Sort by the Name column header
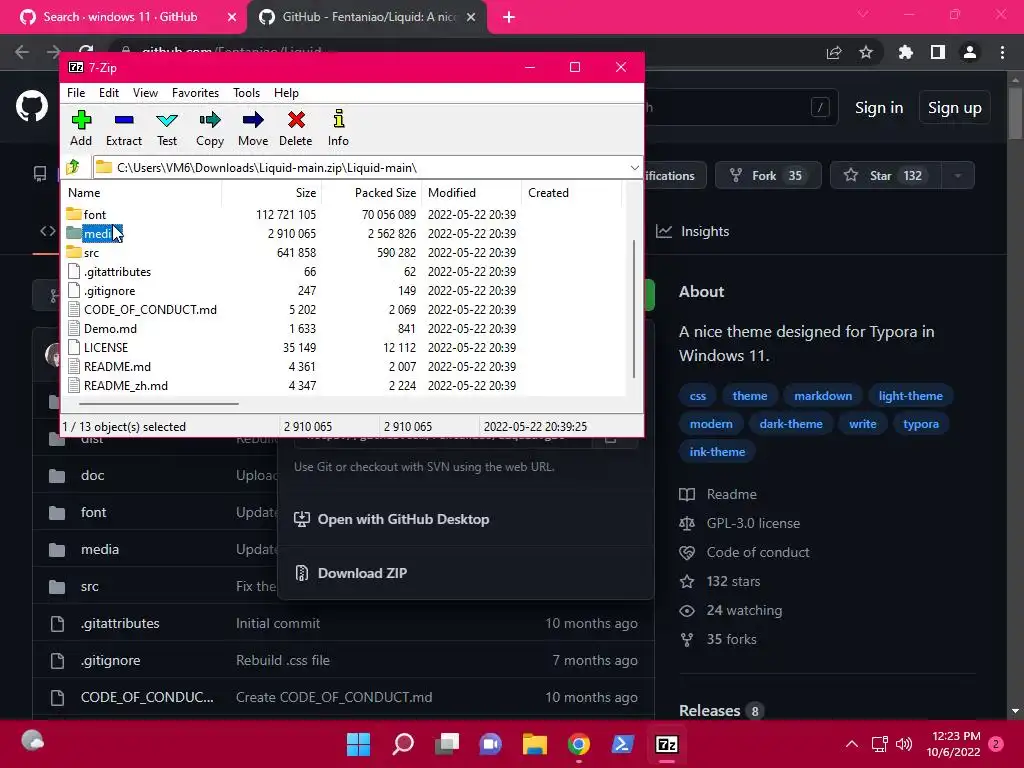 tap(142, 193)
